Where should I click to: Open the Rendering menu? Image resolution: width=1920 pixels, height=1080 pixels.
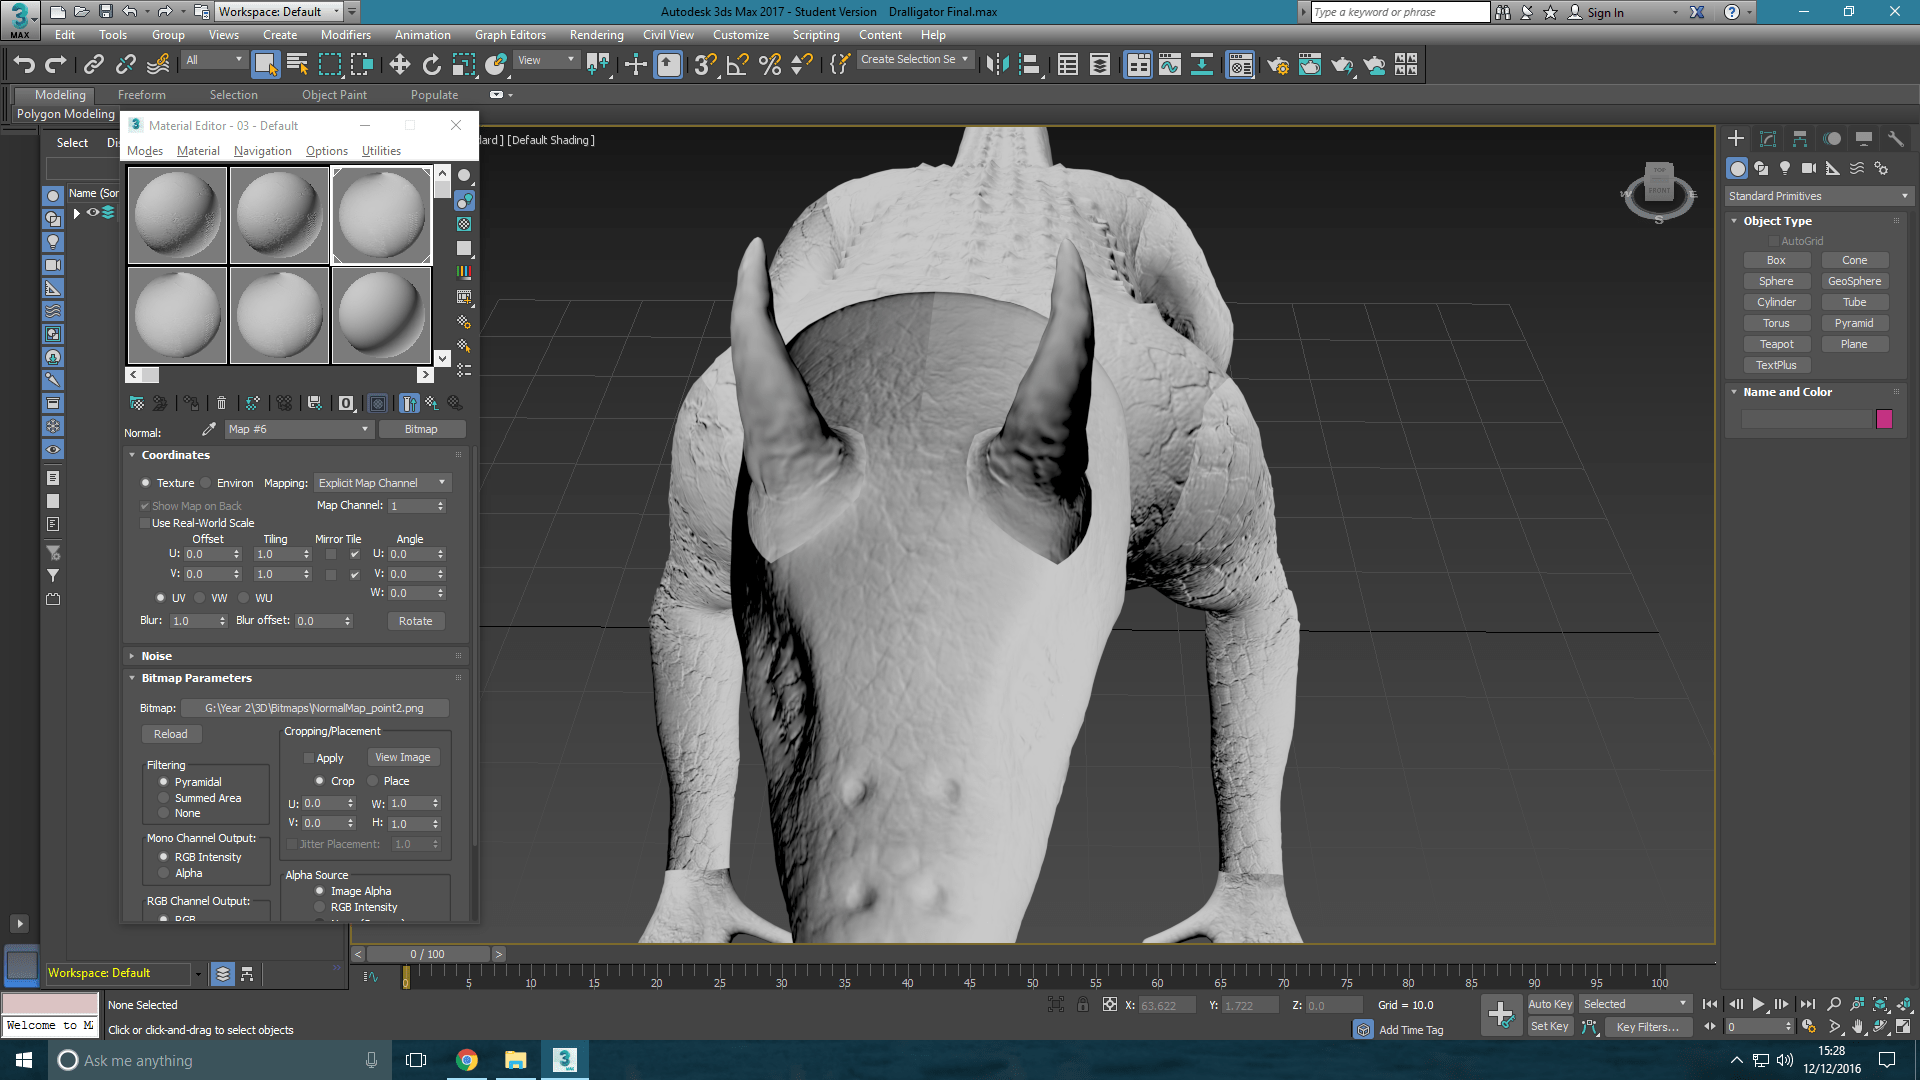[596, 34]
